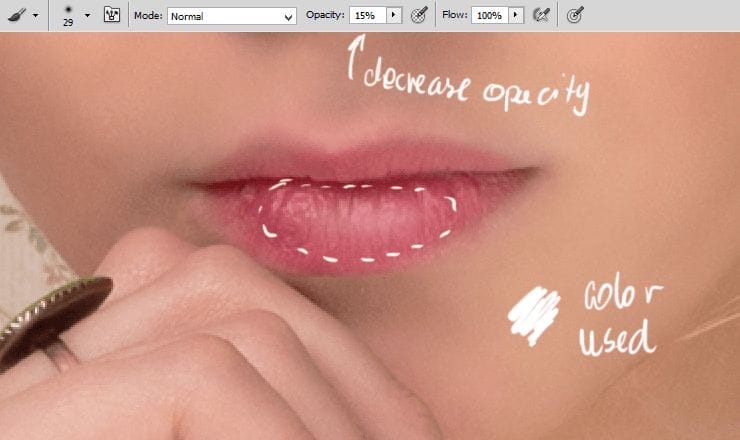Click the Mode label text
The width and height of the screenshot is (740, 440).
tap(148, 16)
